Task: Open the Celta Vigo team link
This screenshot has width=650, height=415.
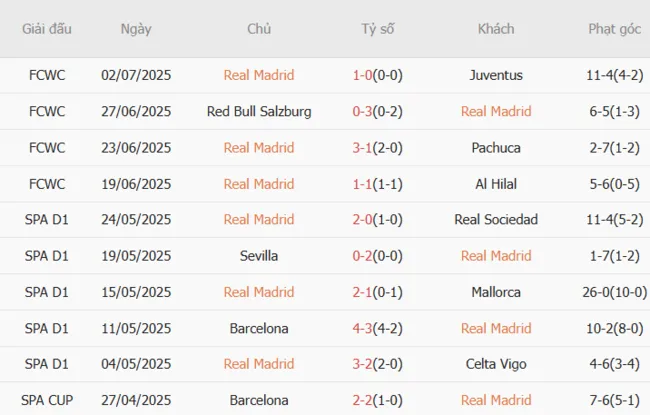Action: coord(496,364)
